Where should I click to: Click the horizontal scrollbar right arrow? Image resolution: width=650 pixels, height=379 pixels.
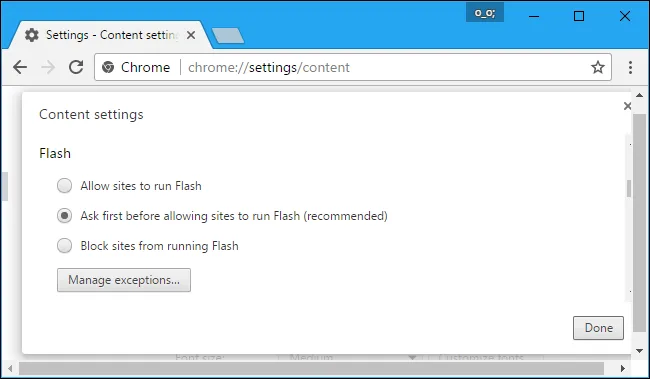point(623,368)
